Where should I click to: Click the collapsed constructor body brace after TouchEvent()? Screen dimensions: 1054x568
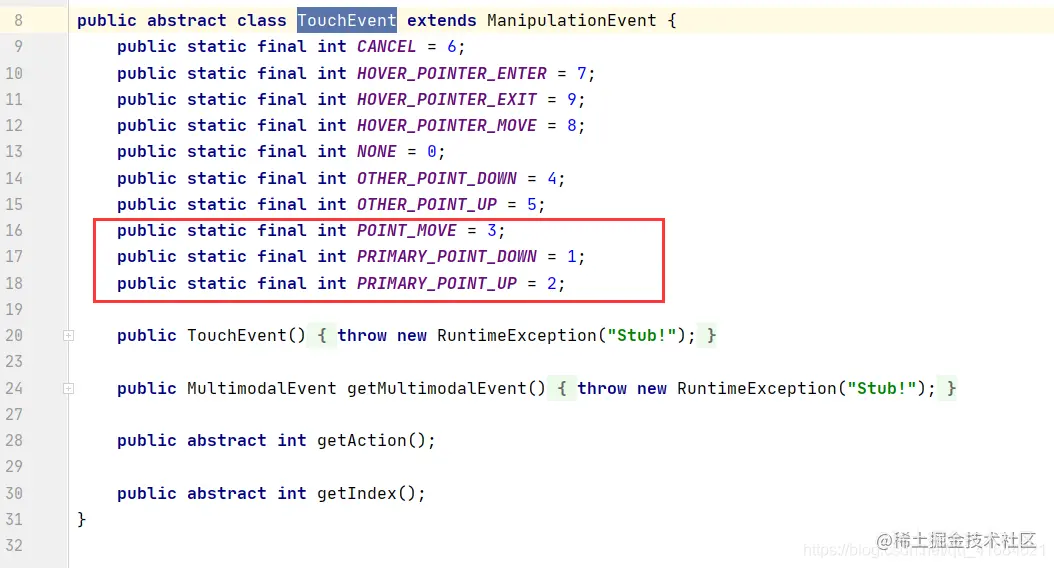pos(322,335)
